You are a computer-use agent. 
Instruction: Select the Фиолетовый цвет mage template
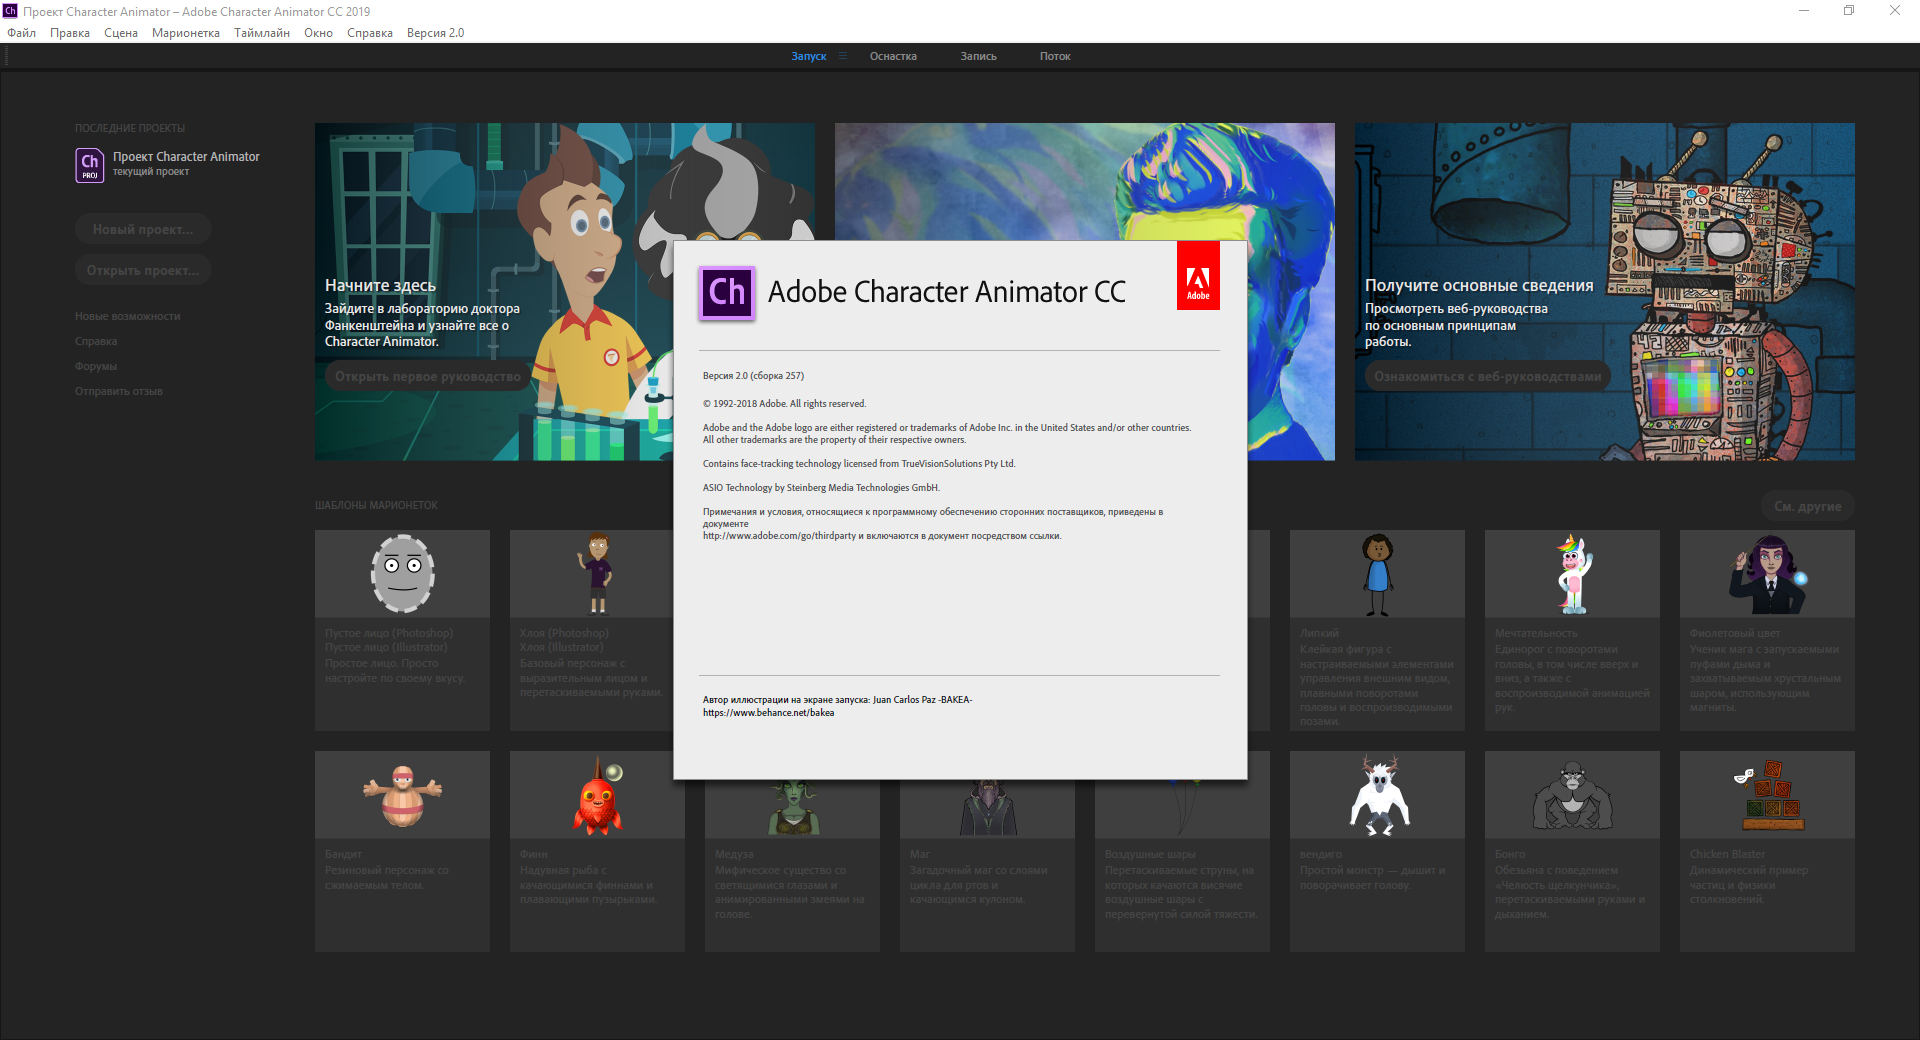point(1767,630)
